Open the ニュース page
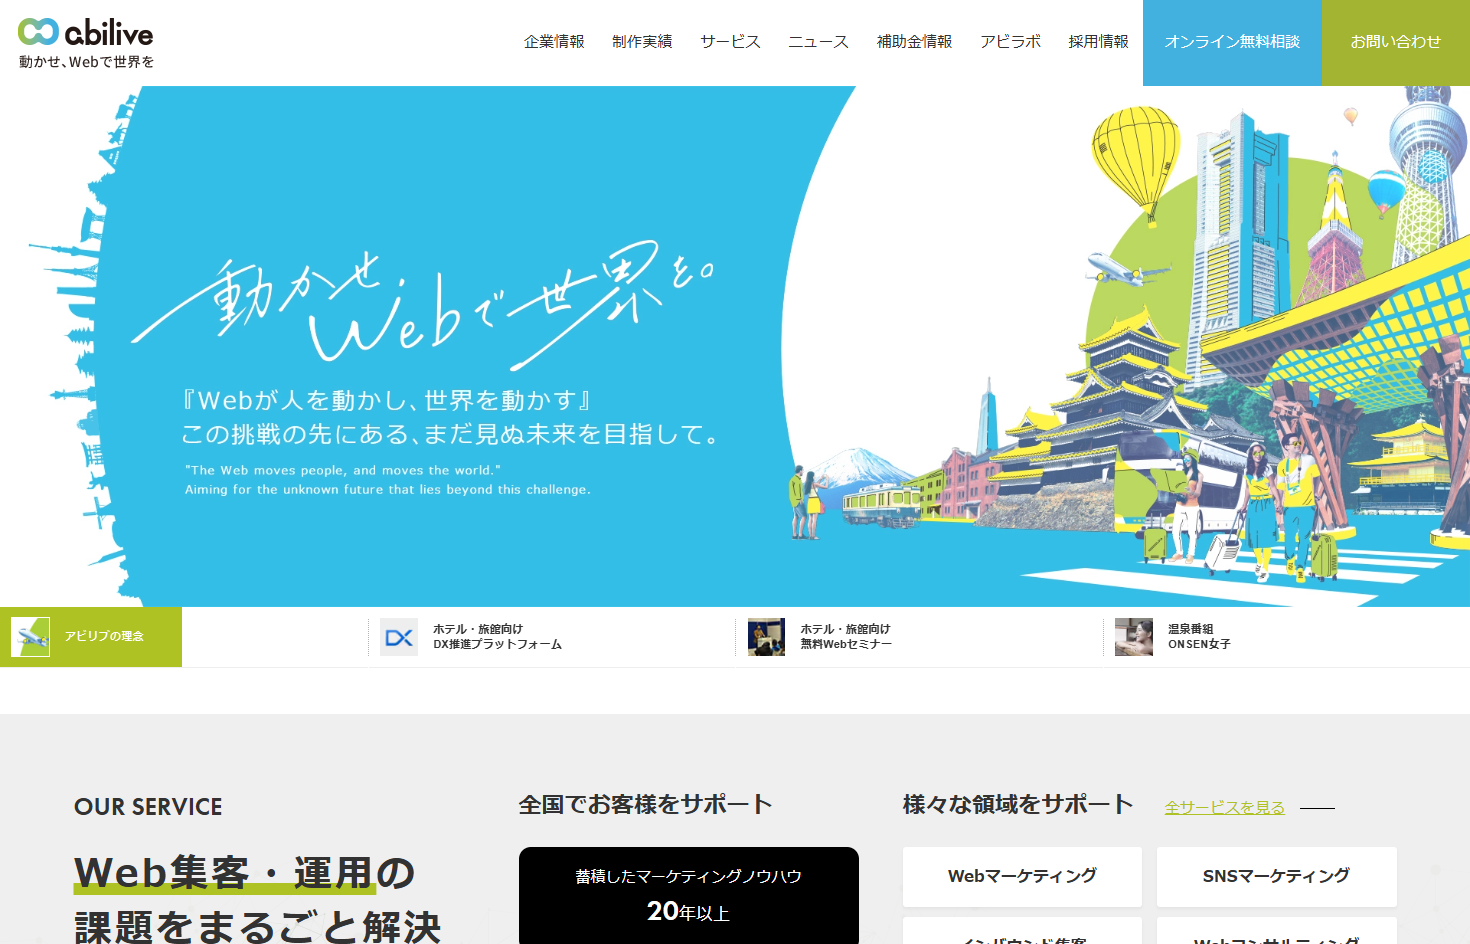 pos(818,42)
